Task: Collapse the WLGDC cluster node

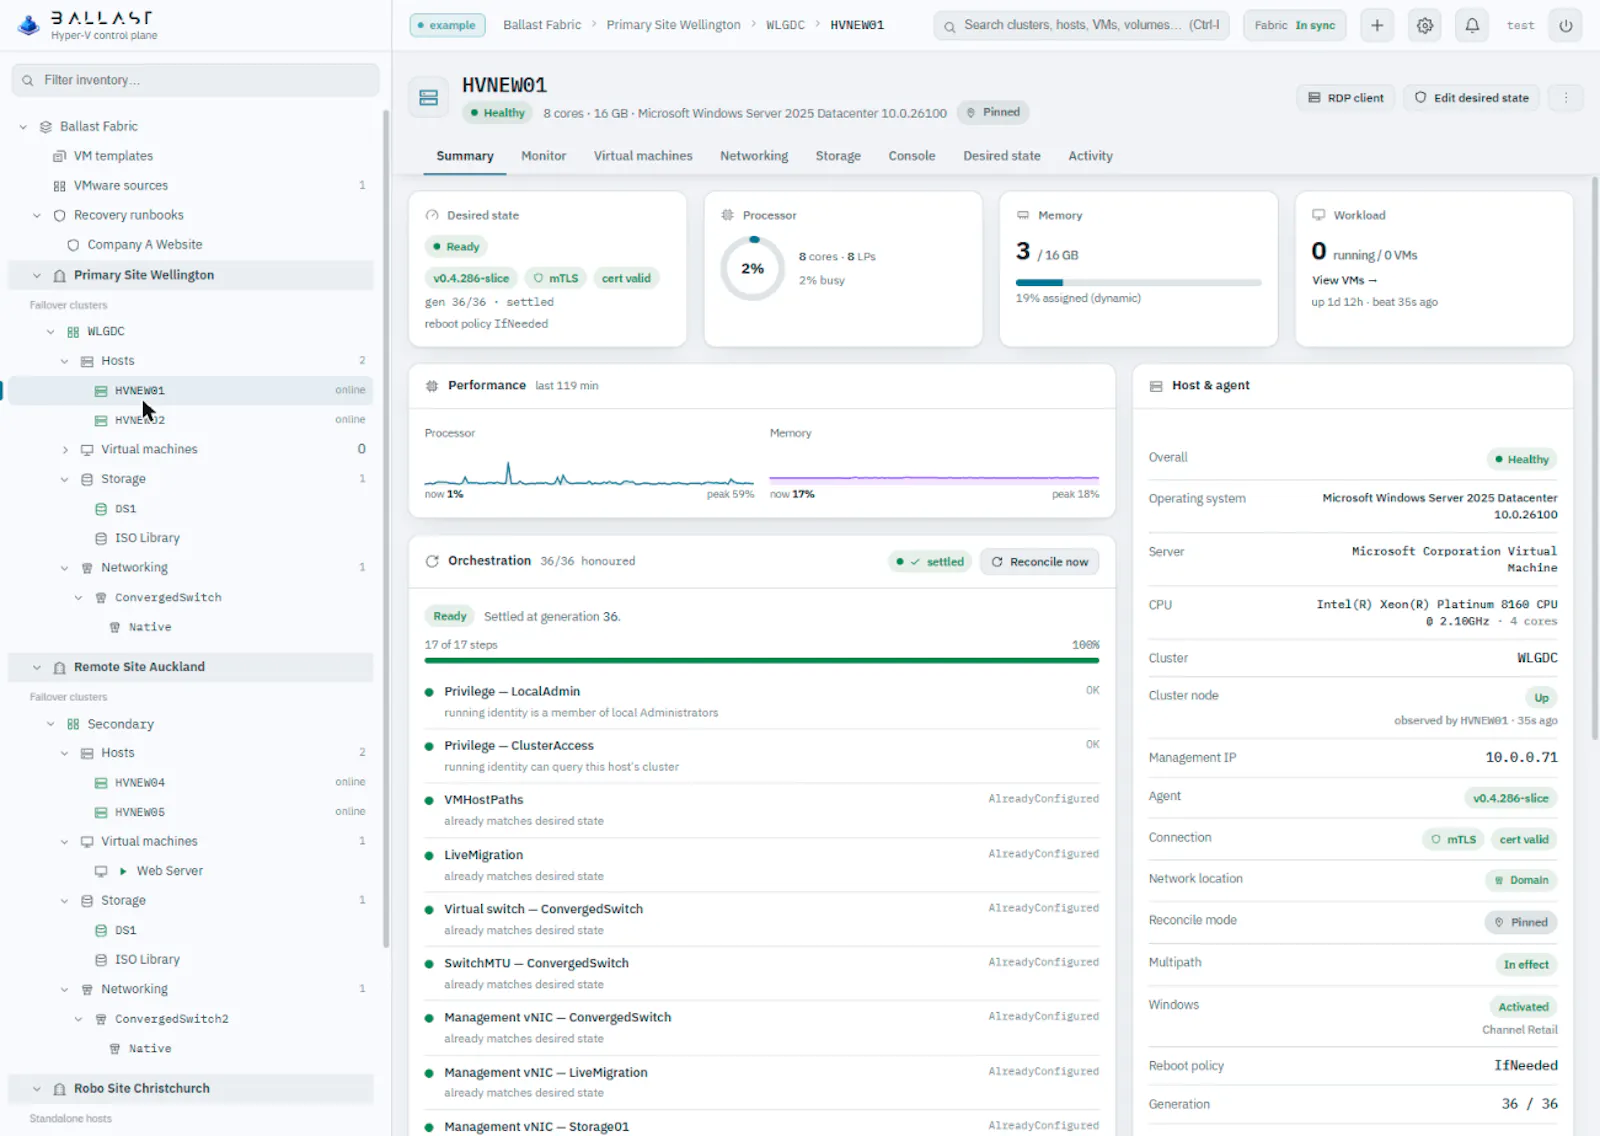Action: tap(51, 332)
